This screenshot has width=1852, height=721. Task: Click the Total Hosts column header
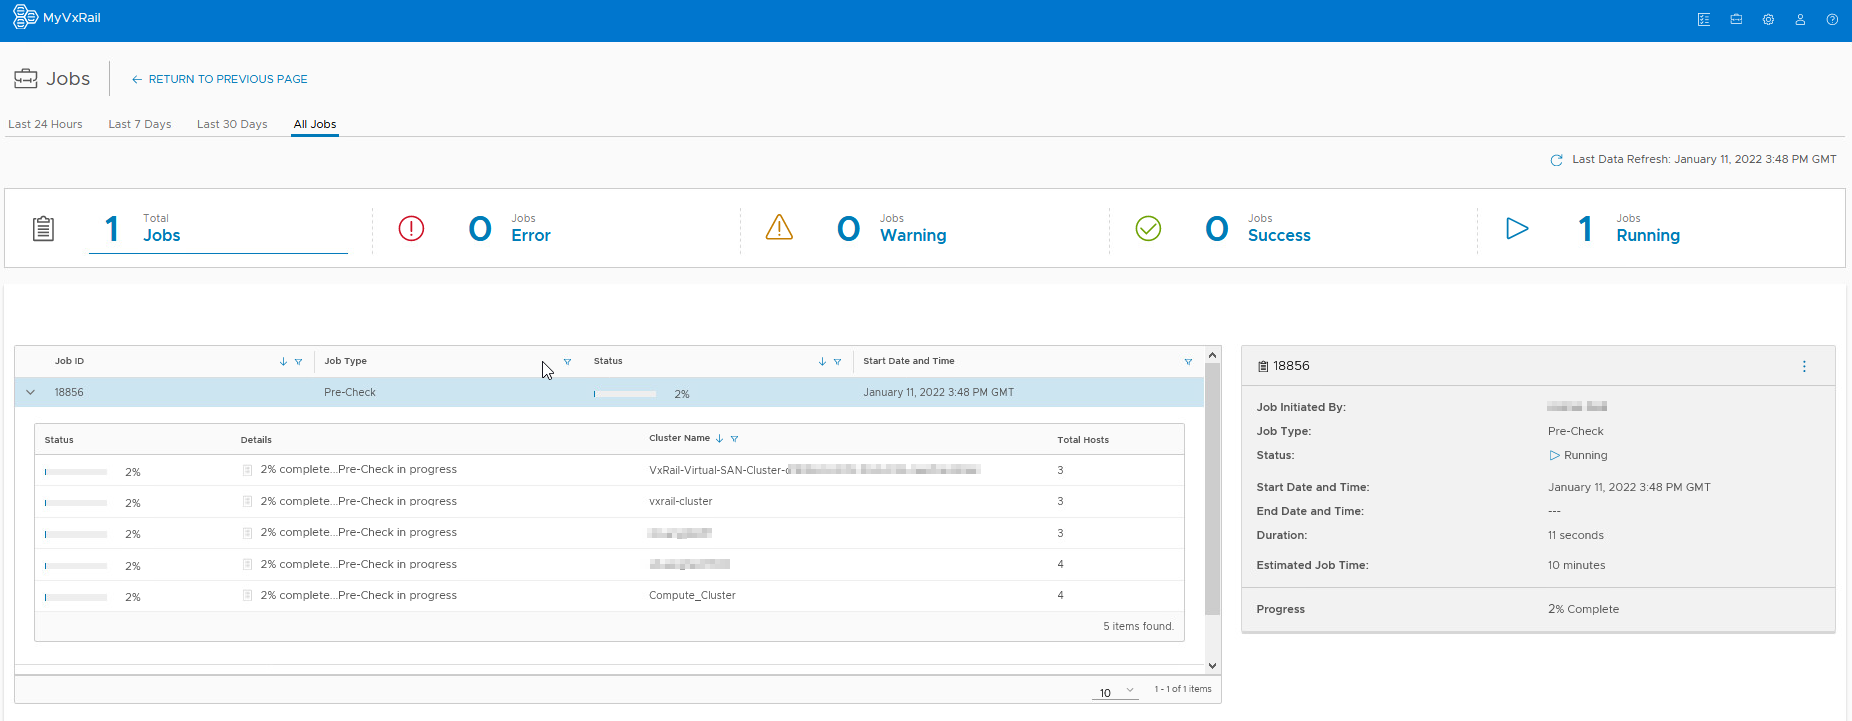click(x=1083, y=440)
